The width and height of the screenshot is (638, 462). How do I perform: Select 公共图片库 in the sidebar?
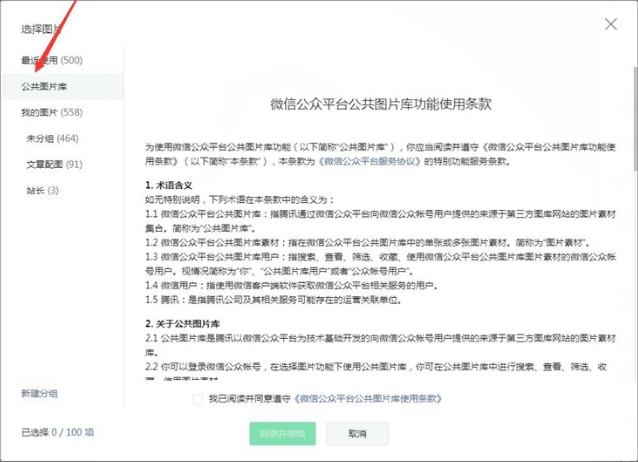click(x=45, y=87)
